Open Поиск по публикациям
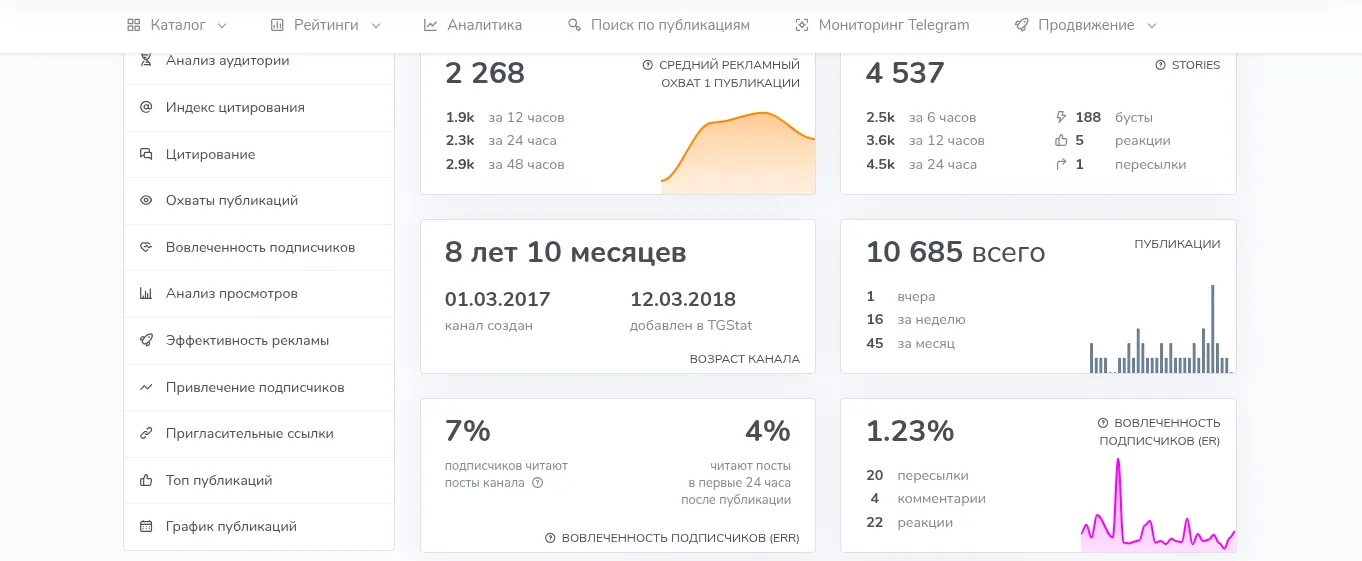 pyautogui.click(x=658, y=25)
